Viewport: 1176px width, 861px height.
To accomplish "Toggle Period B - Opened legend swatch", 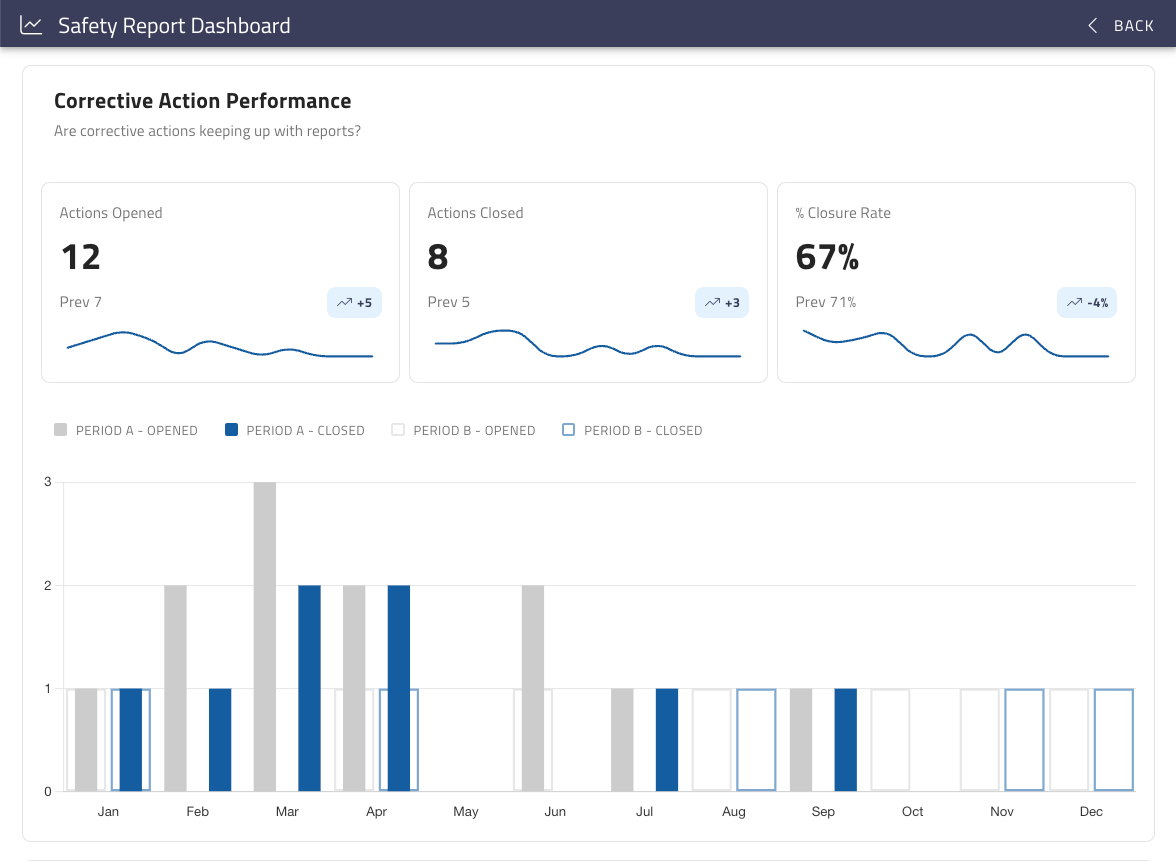I will (x=398, y=430).
